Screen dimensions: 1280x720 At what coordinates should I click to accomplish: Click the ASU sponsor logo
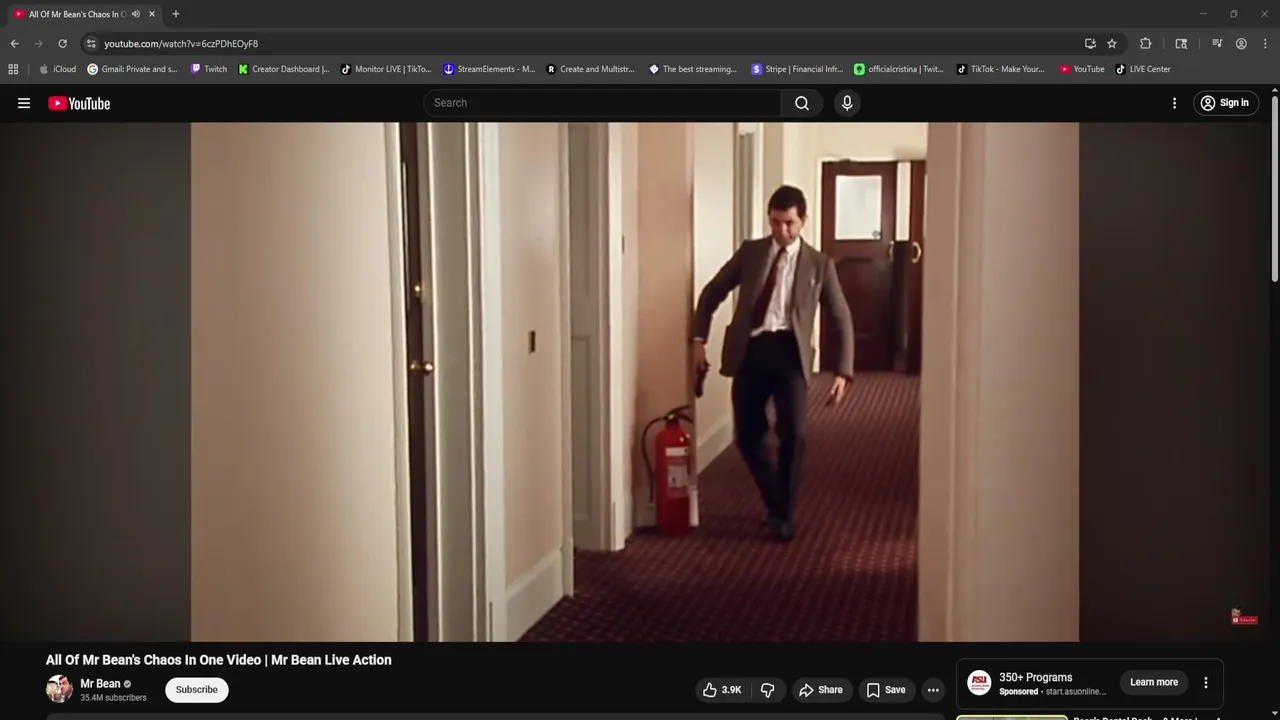[x=979, y=682]
